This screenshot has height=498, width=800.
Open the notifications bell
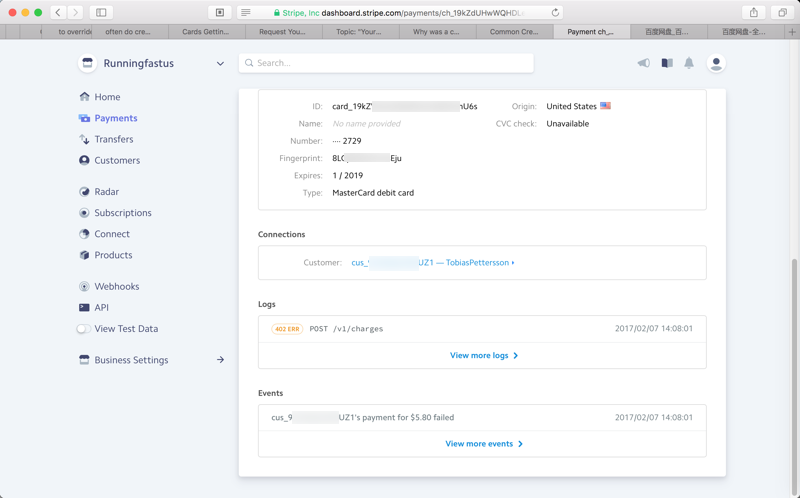tap(689, 63)
